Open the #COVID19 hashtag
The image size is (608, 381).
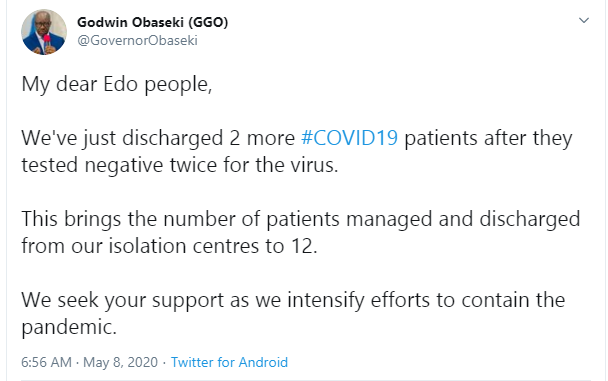pos(349,138)
